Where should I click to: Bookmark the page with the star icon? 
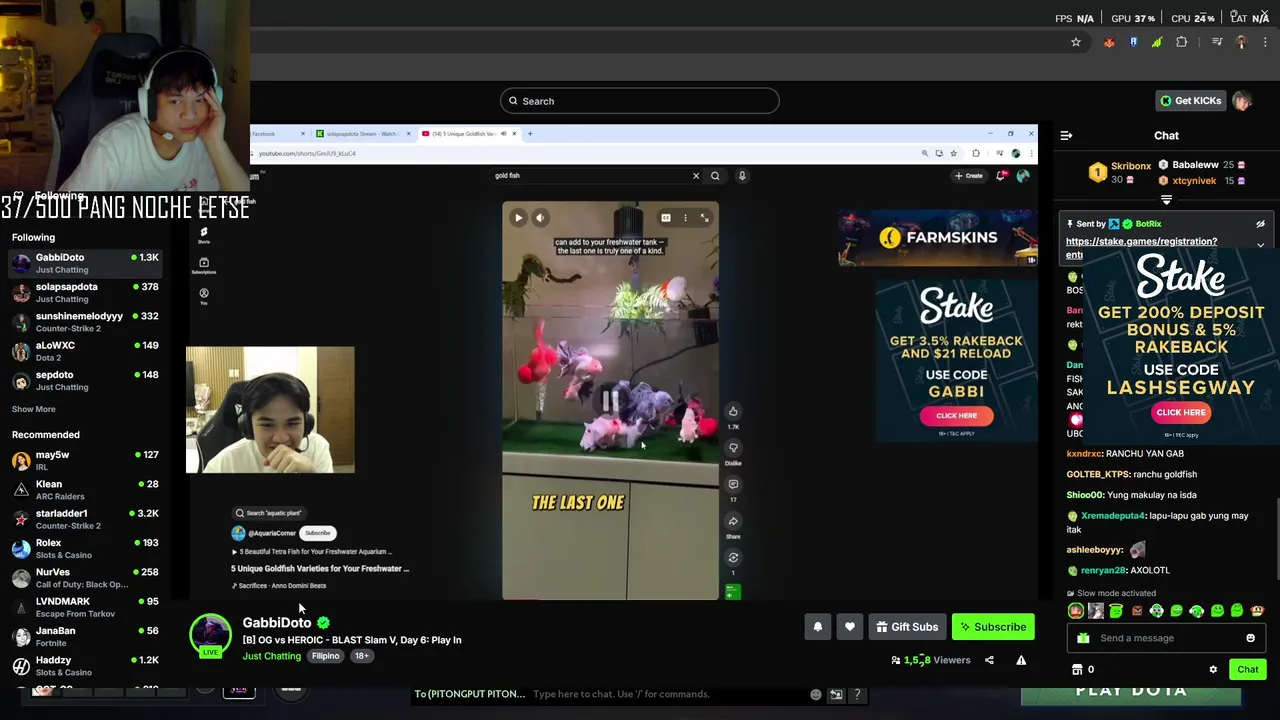click(1076, 42)
